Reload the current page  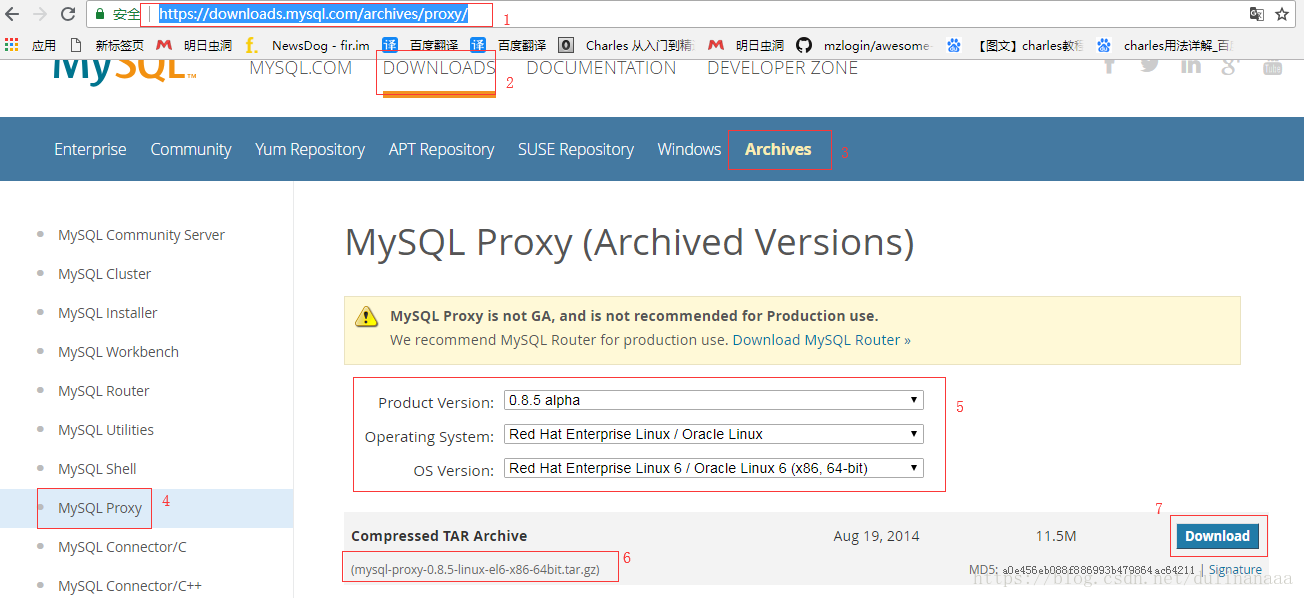68,14
